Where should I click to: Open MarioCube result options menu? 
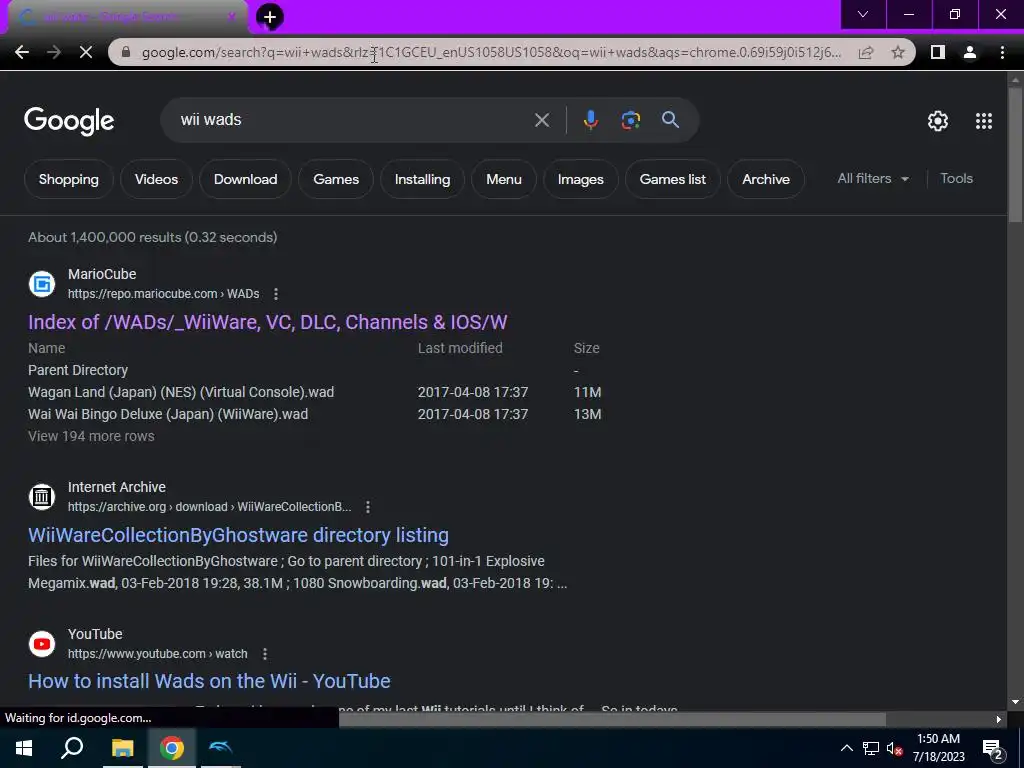coord(276,294)
